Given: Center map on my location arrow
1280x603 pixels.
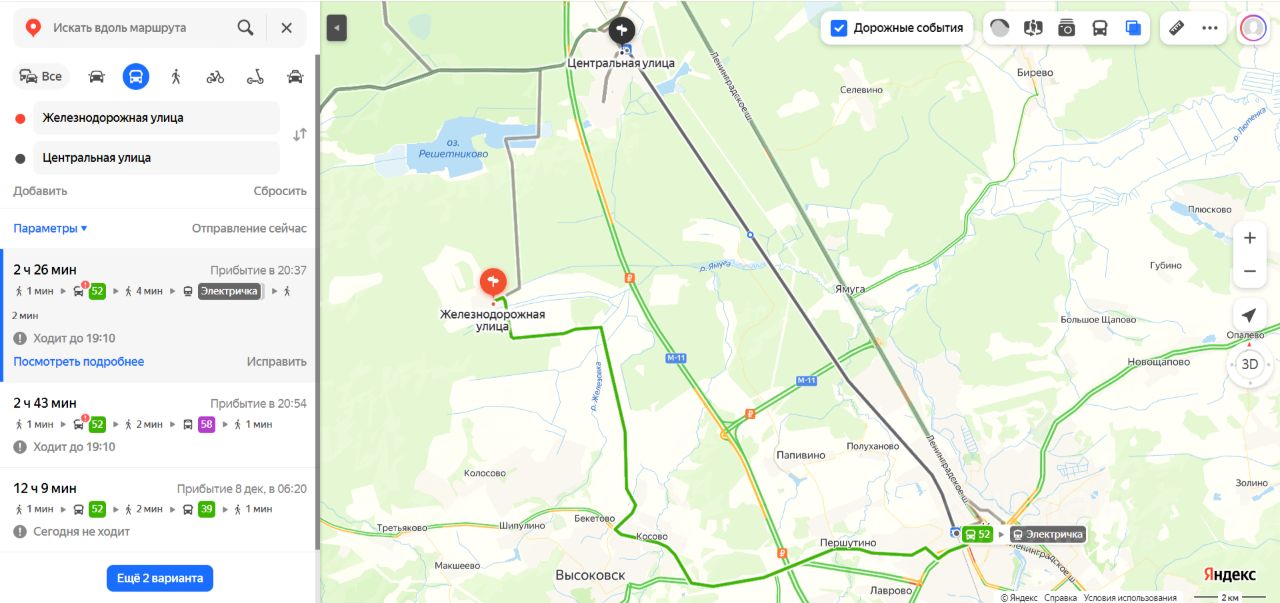Looking at the screenshot, I should pyautogui.click(x=1249, y=315).
